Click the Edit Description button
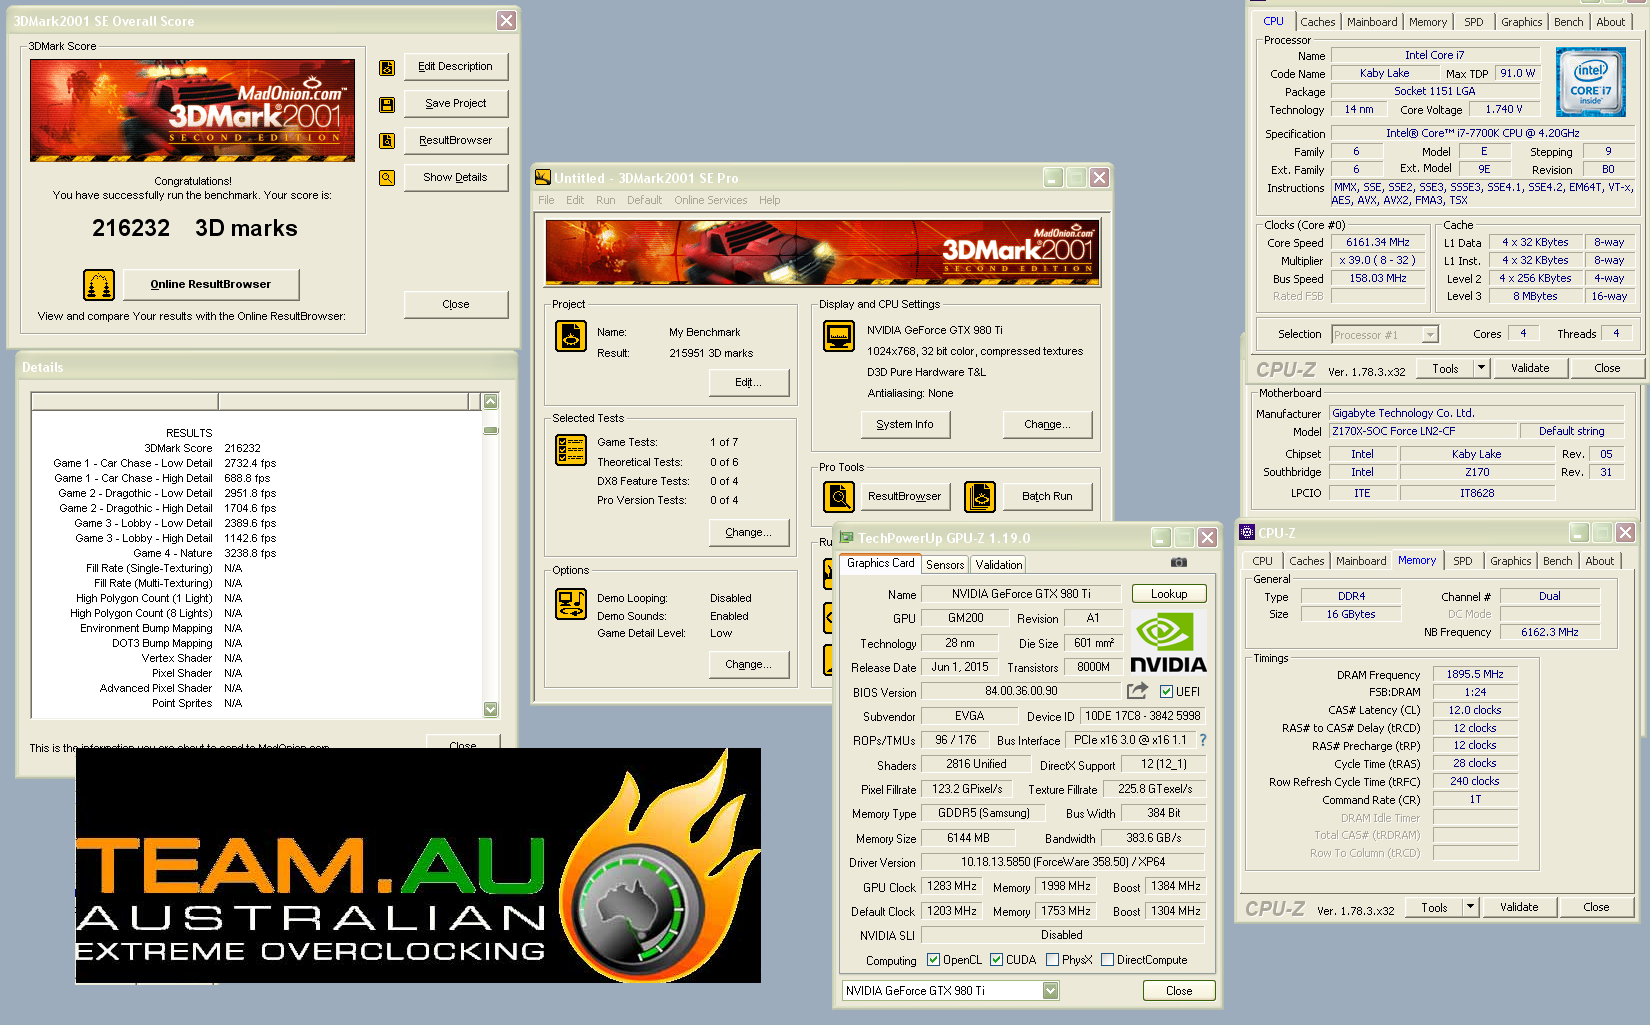 455,67
